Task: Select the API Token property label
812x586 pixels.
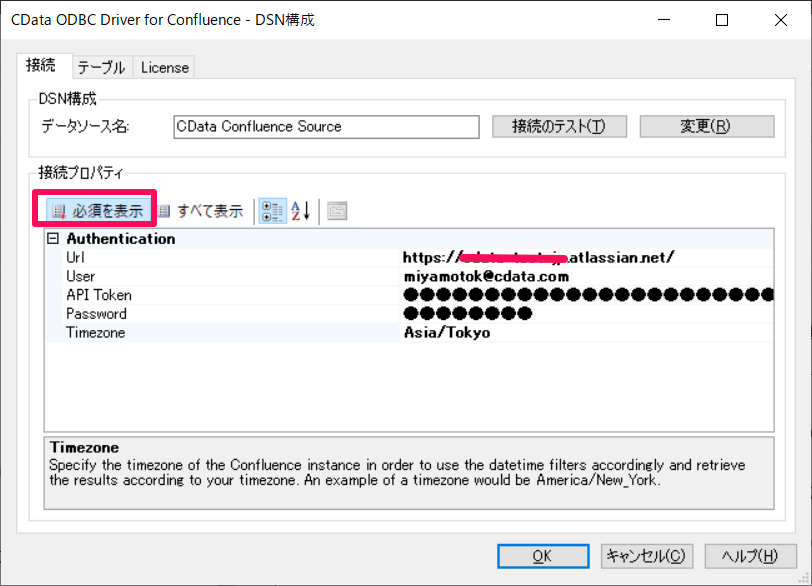Action: coord(98,295)
